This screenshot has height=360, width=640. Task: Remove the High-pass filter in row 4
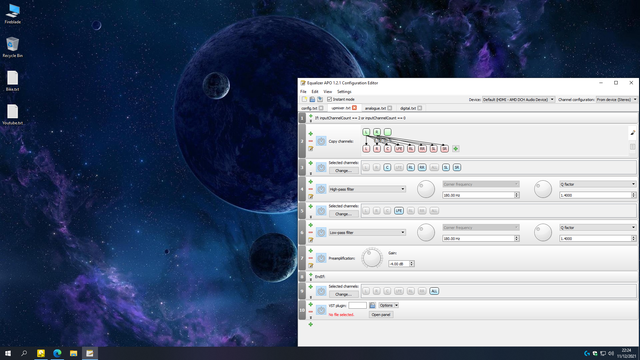click(311, 189)
